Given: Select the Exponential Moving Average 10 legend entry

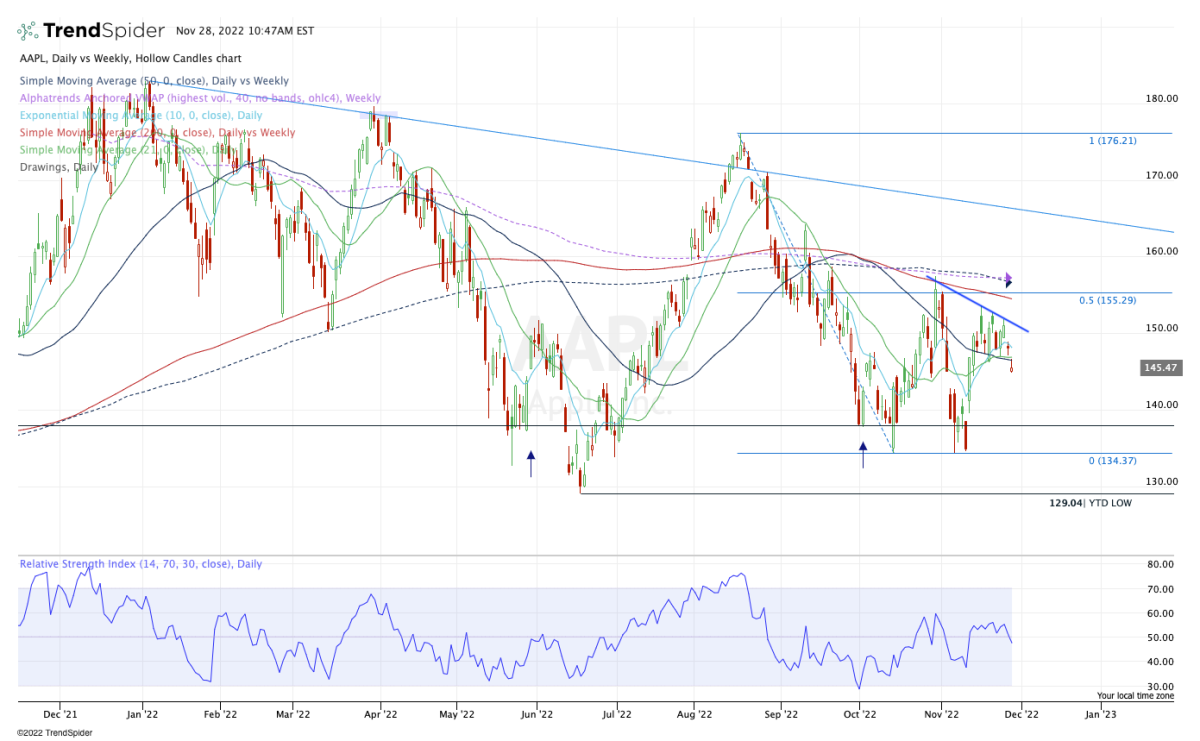Looking at the screenshot, I should point(141,116).
